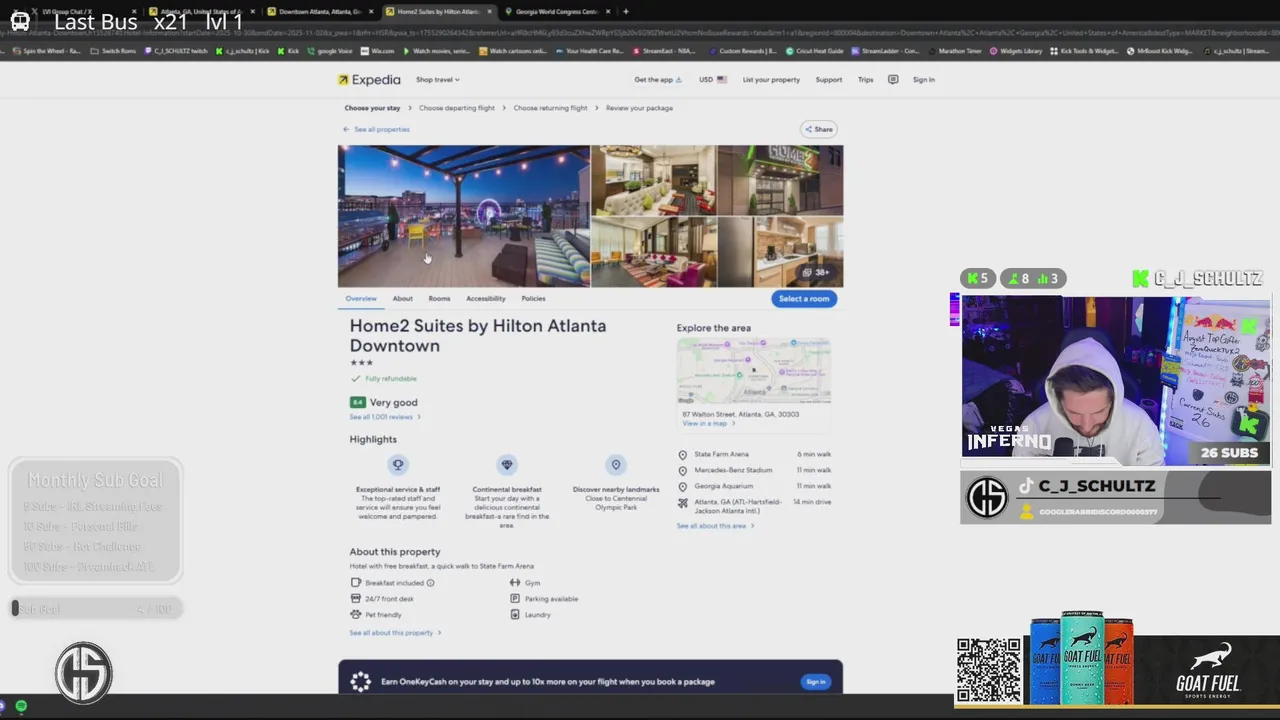Go to Review your package step

639,108
